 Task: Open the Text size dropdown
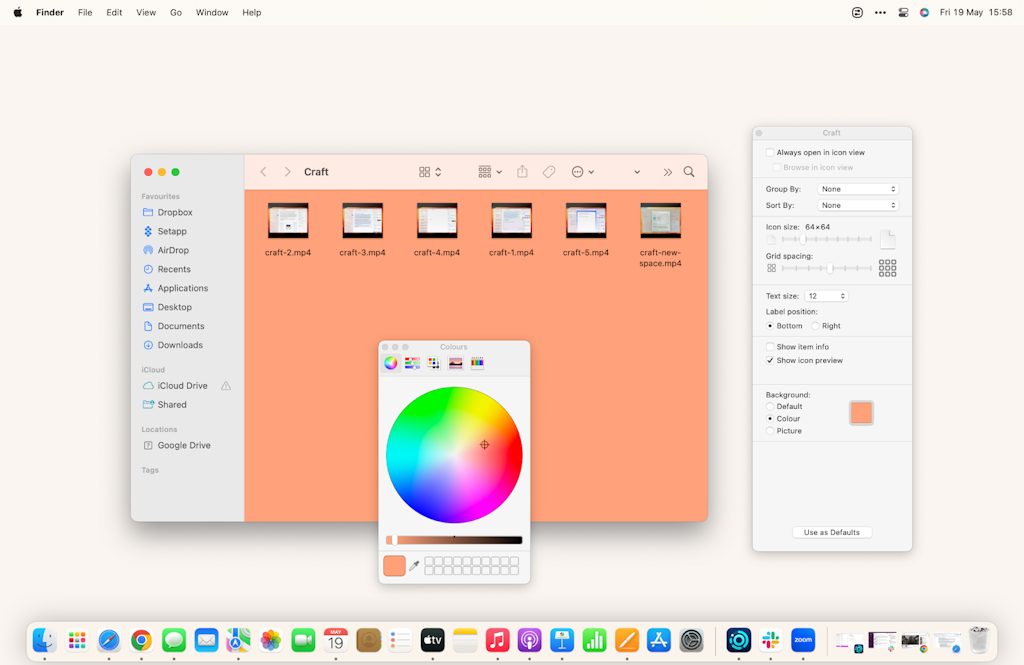(x=826, y=295)
